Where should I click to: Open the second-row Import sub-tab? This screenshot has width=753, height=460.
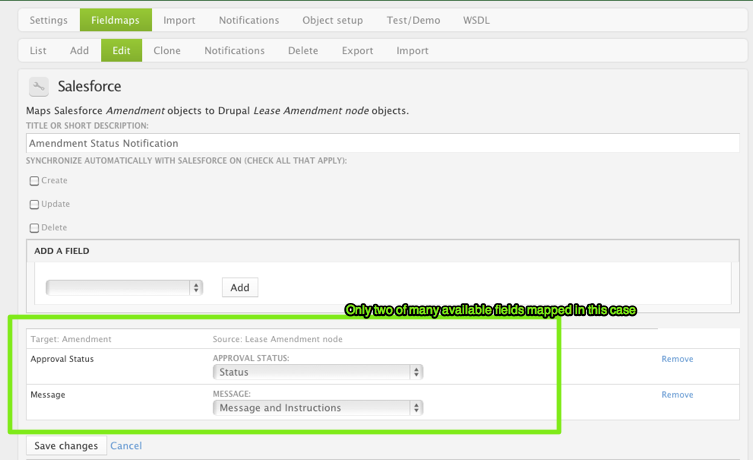tap(412, 50)
